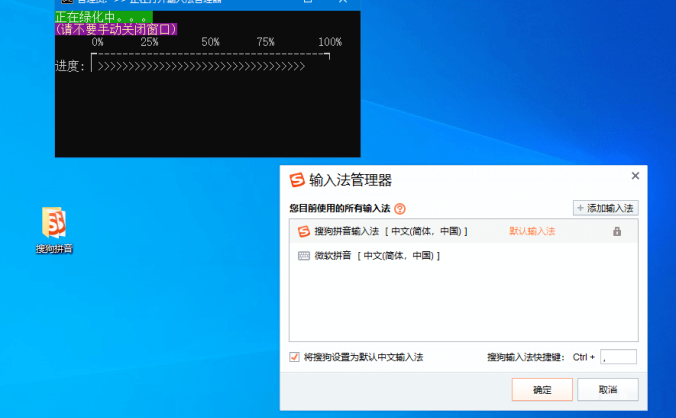Click the lock icon on 搜狗拼音输入法 row
This screenshot has width=676, height=418.
coord(617,231)
